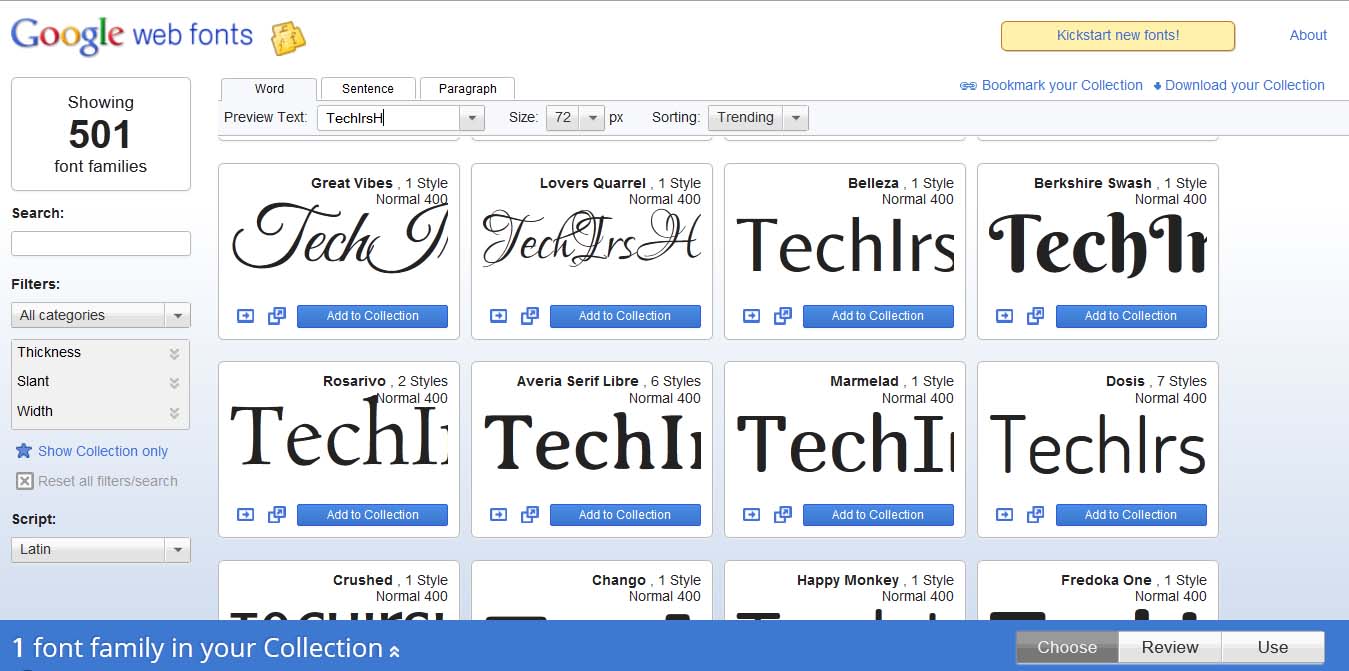Click the quick-use arrow icon for Lovers Quarrel
Screen dimensions: 1349x671
[x=498, y=316]
